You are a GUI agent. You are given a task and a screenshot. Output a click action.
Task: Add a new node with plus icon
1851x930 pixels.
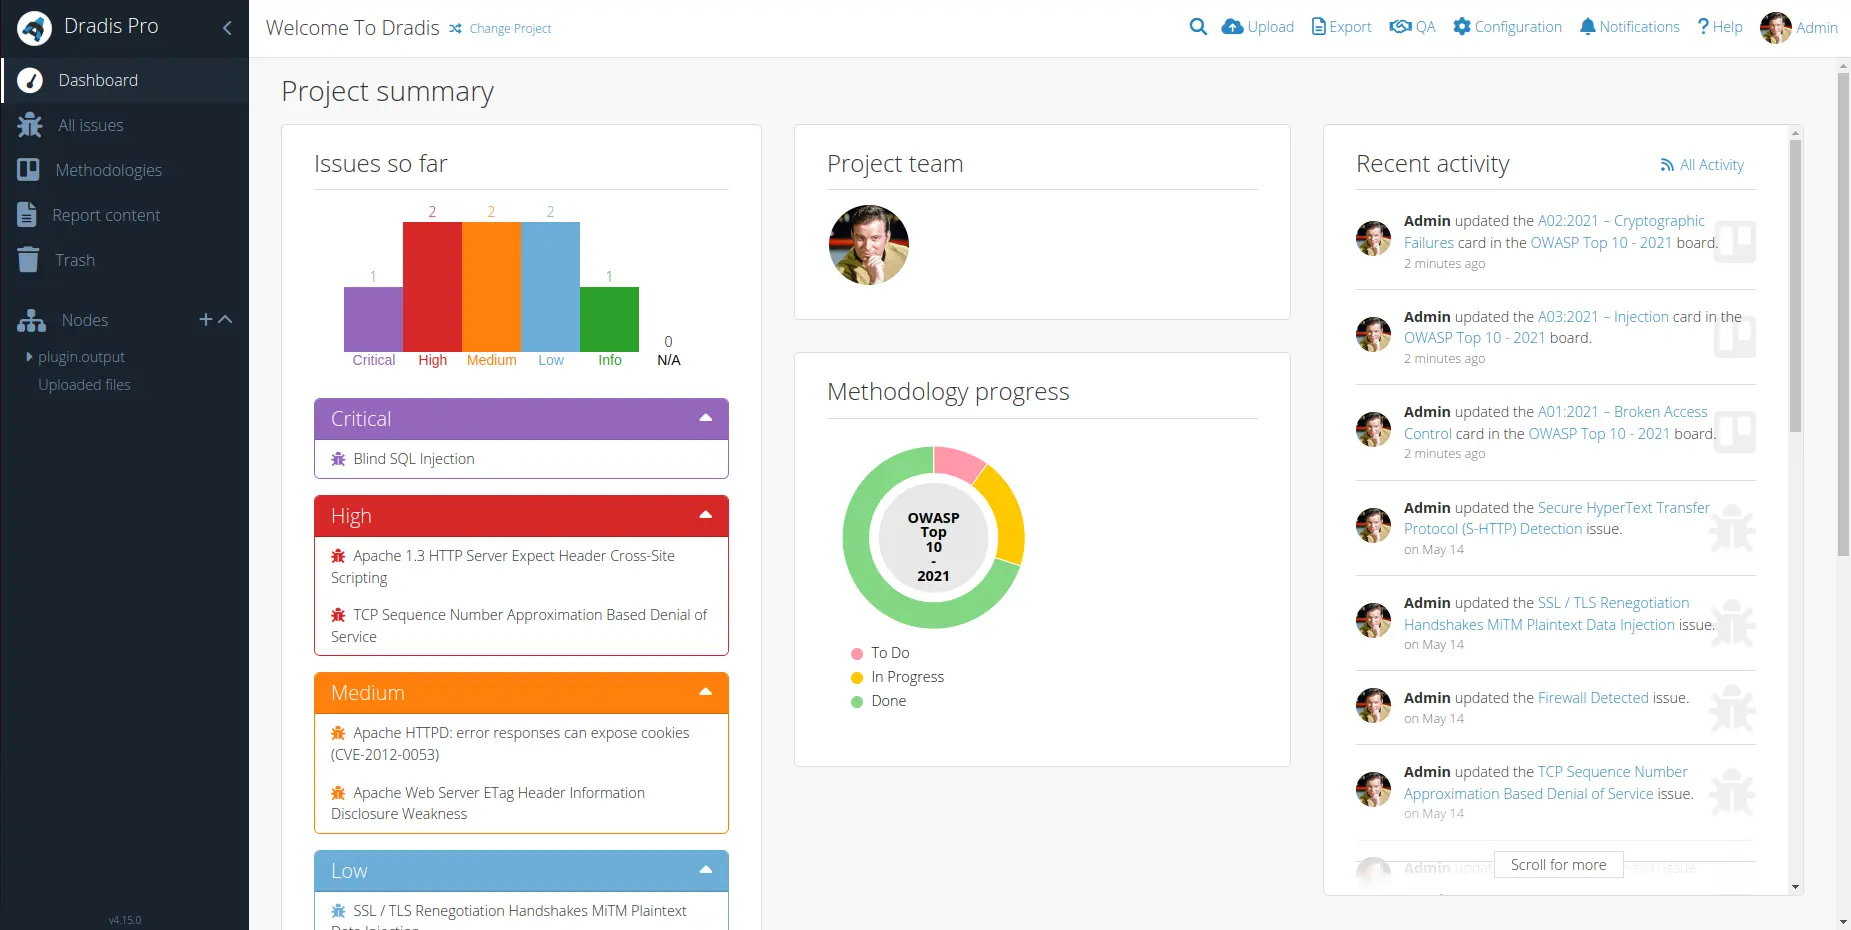[x=205, y=319]
